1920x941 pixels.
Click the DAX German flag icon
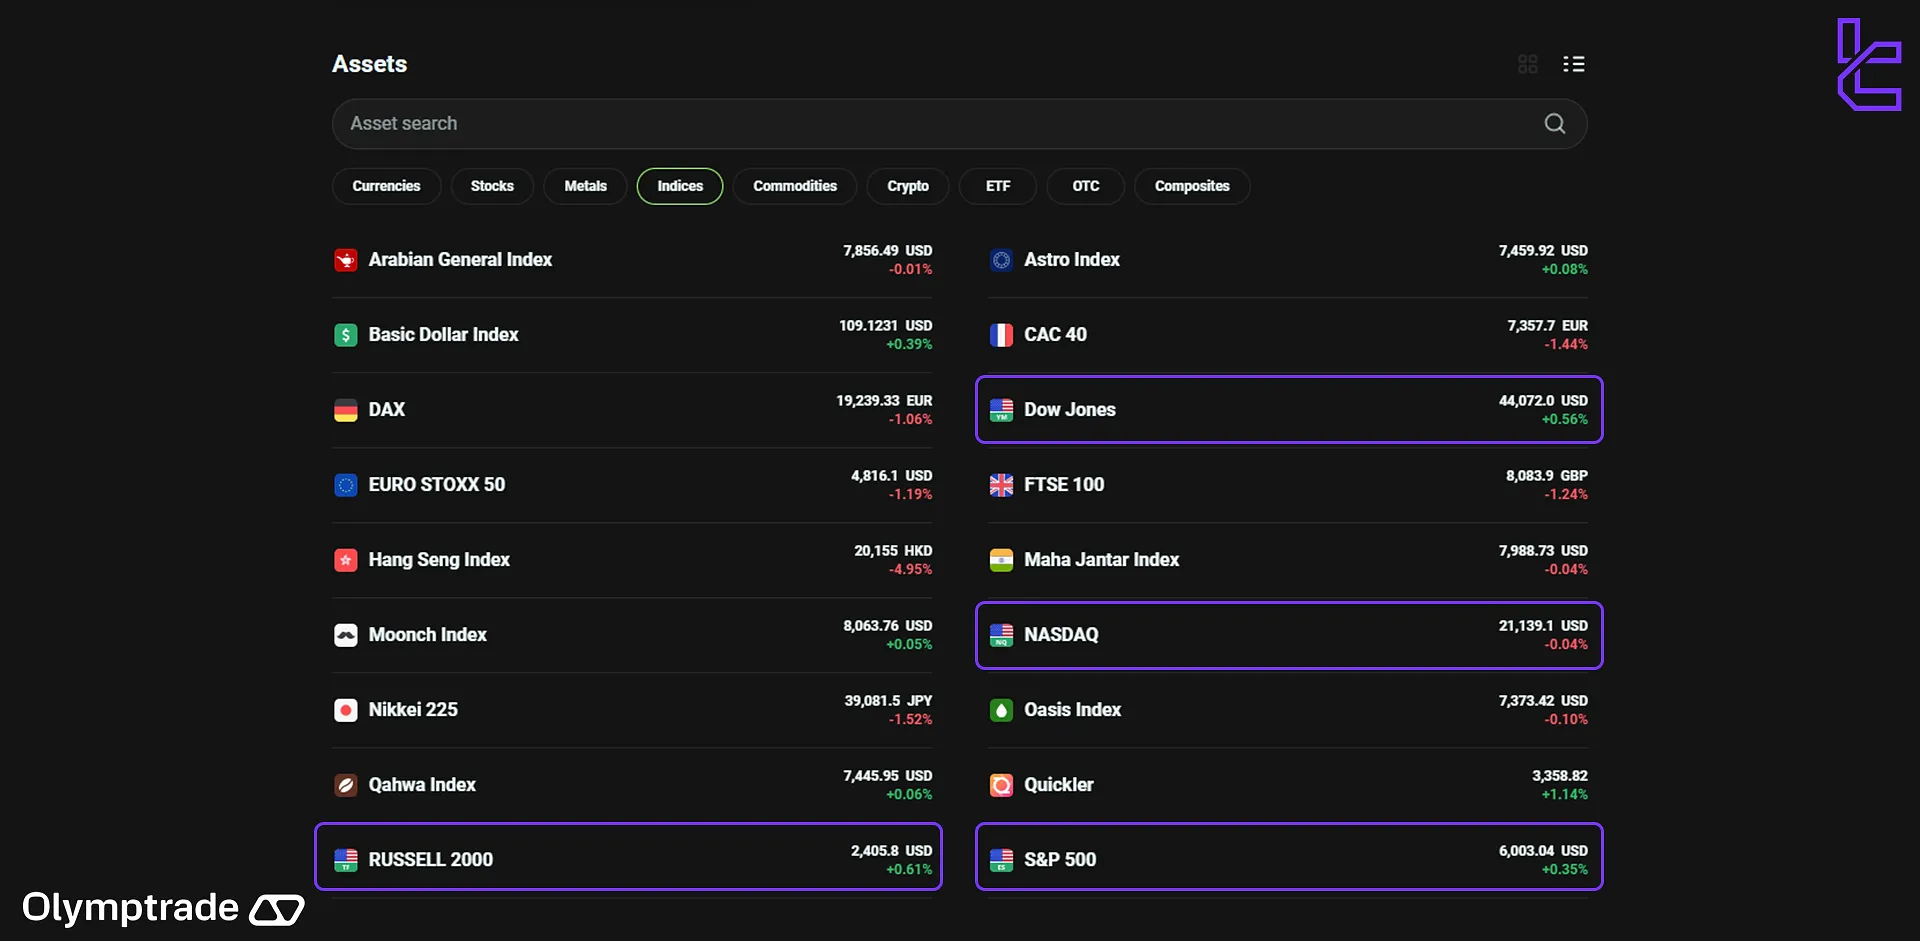point(346,410)
